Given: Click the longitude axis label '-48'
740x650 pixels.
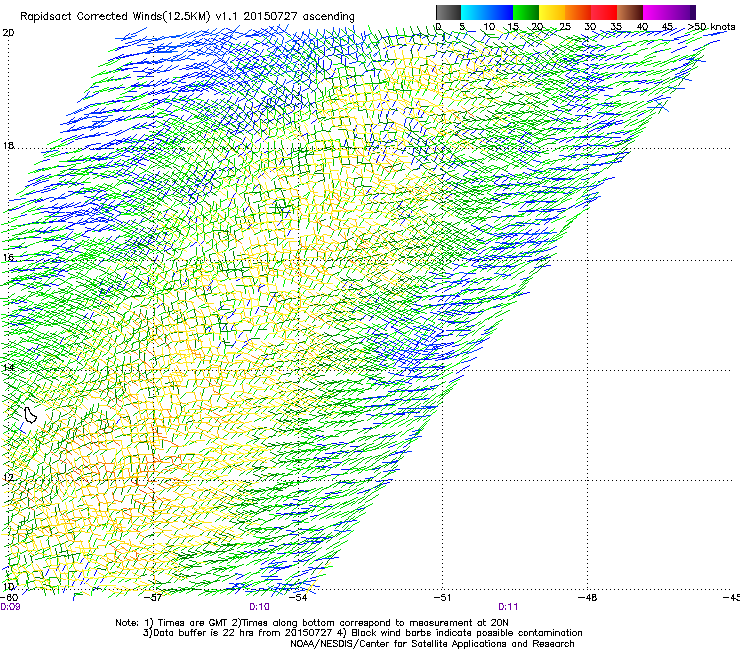Looking at the screenshot, I should (588, 598).
